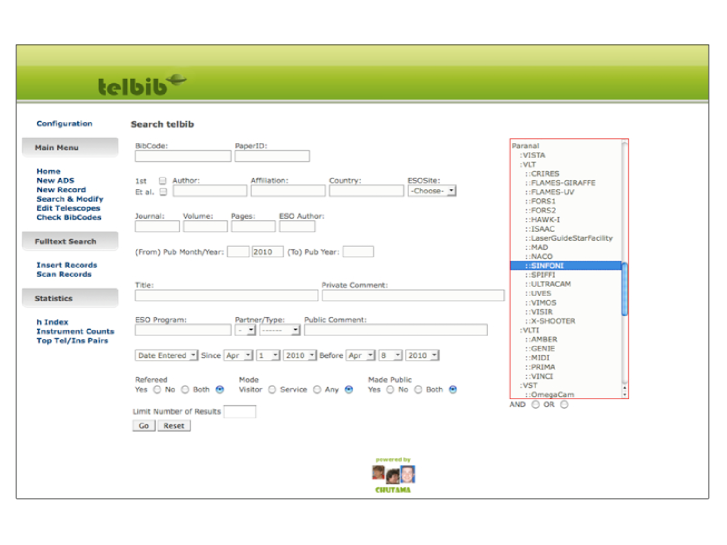Open the Since month dropdown
727x545 pixels.
[238, 355]
